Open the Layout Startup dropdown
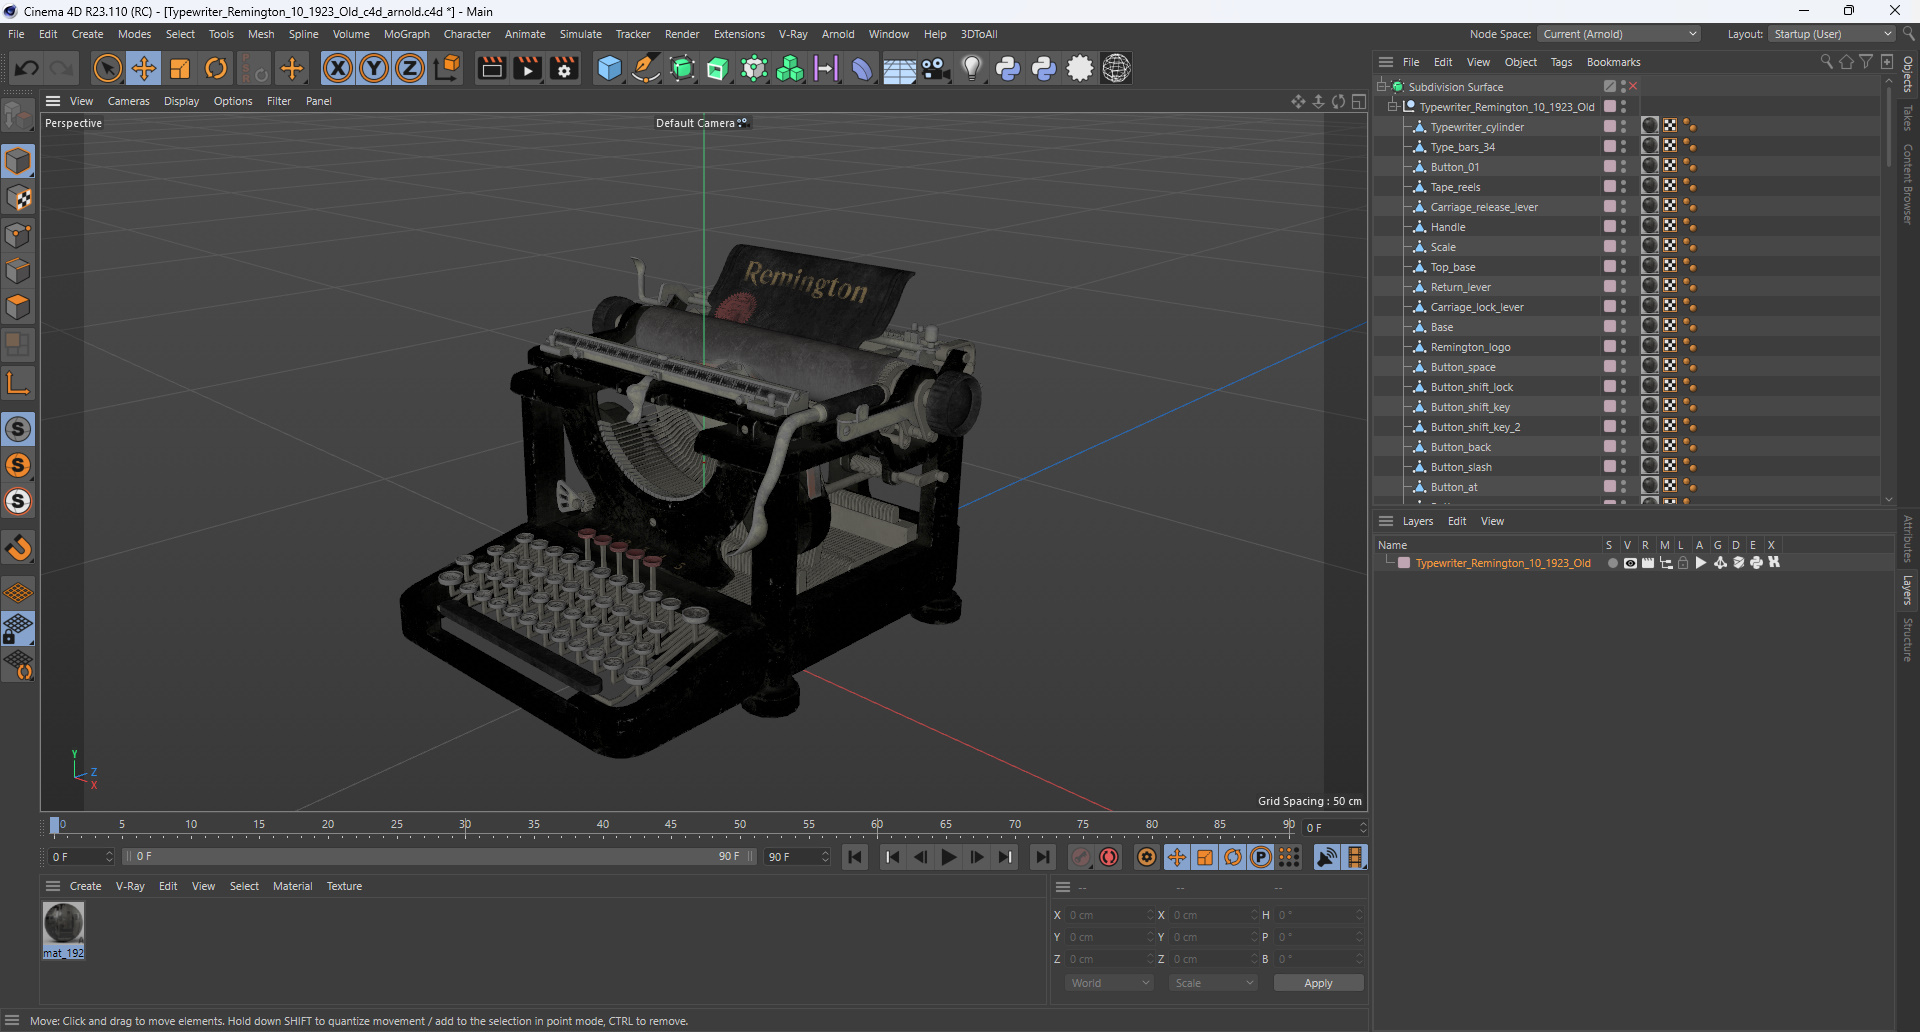1920x1032 pixels. pyautogui.click(x=1831, y=34)
